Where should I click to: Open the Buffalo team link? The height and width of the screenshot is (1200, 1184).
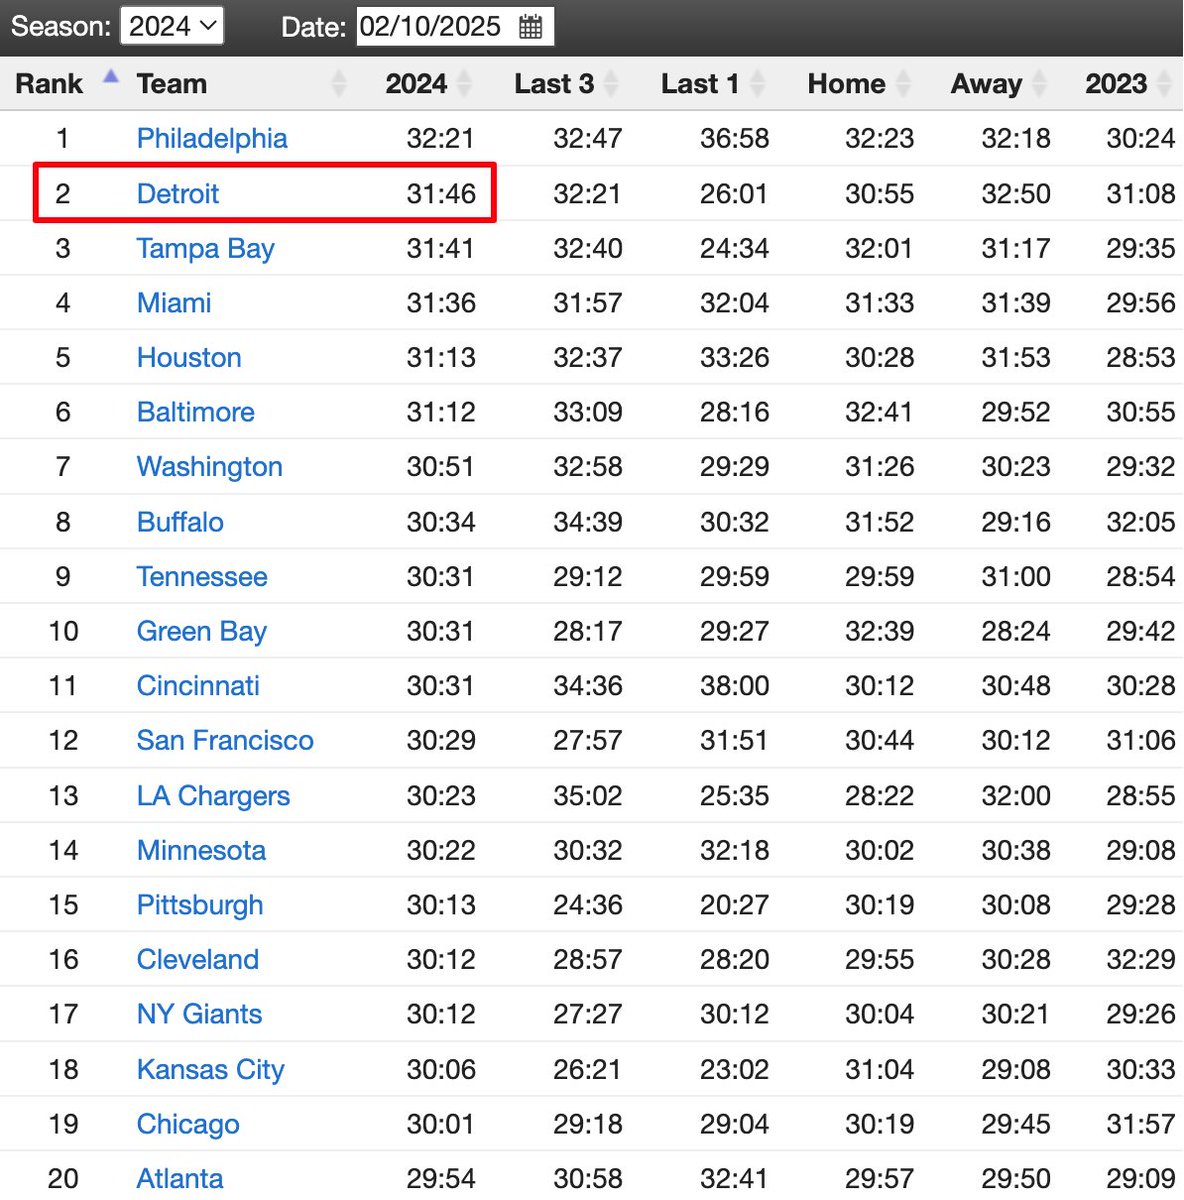(x=180, y=522)
